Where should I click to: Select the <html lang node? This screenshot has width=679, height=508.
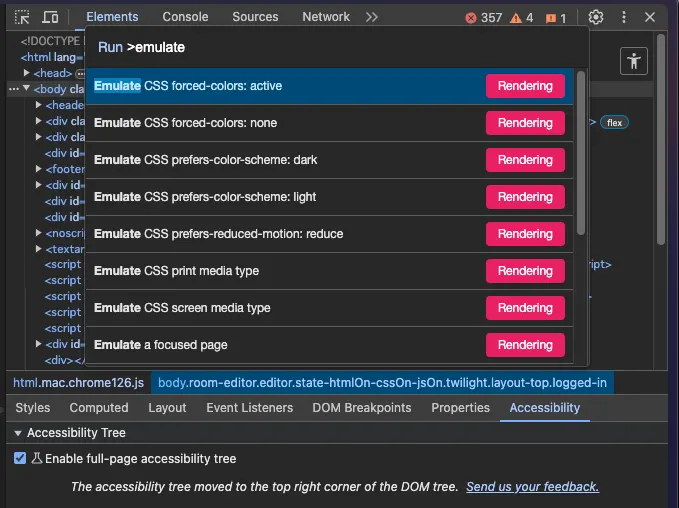click(52, 57)
